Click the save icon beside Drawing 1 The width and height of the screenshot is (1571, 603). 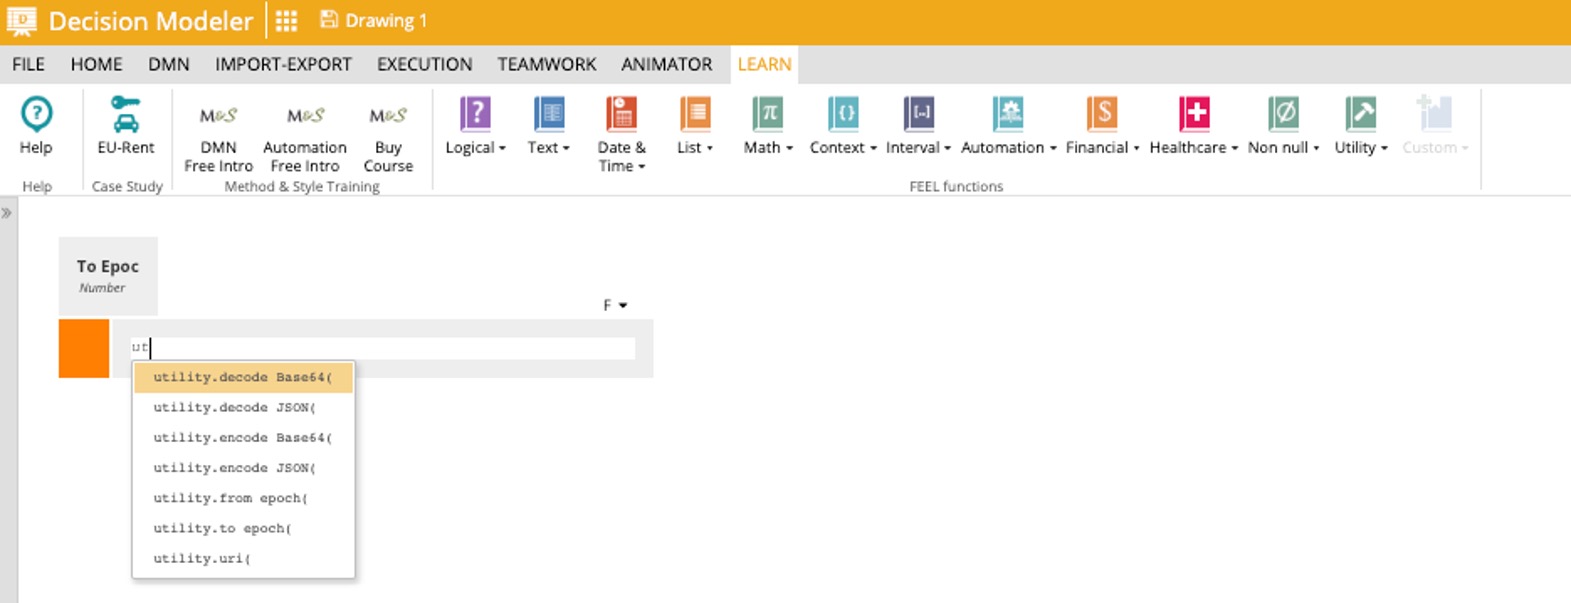click(x=328, y=20)
